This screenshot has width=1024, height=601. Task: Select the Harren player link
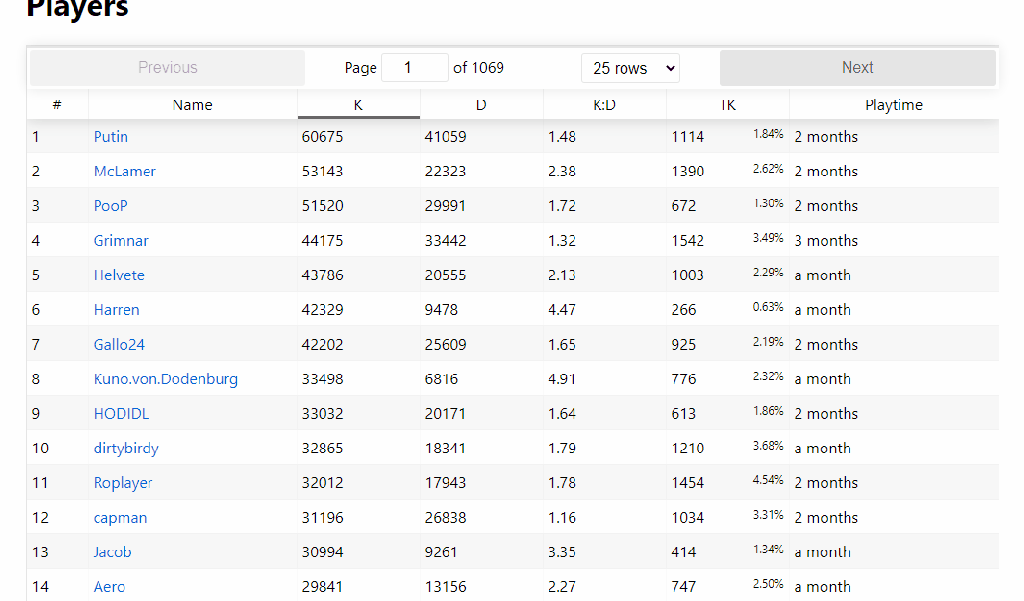tap(116, 310)
